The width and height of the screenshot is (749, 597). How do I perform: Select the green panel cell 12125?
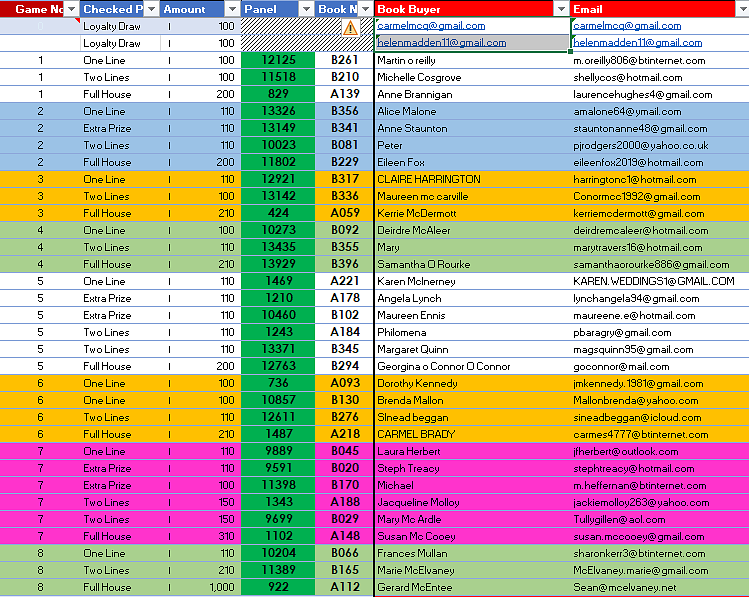(278, 60)
